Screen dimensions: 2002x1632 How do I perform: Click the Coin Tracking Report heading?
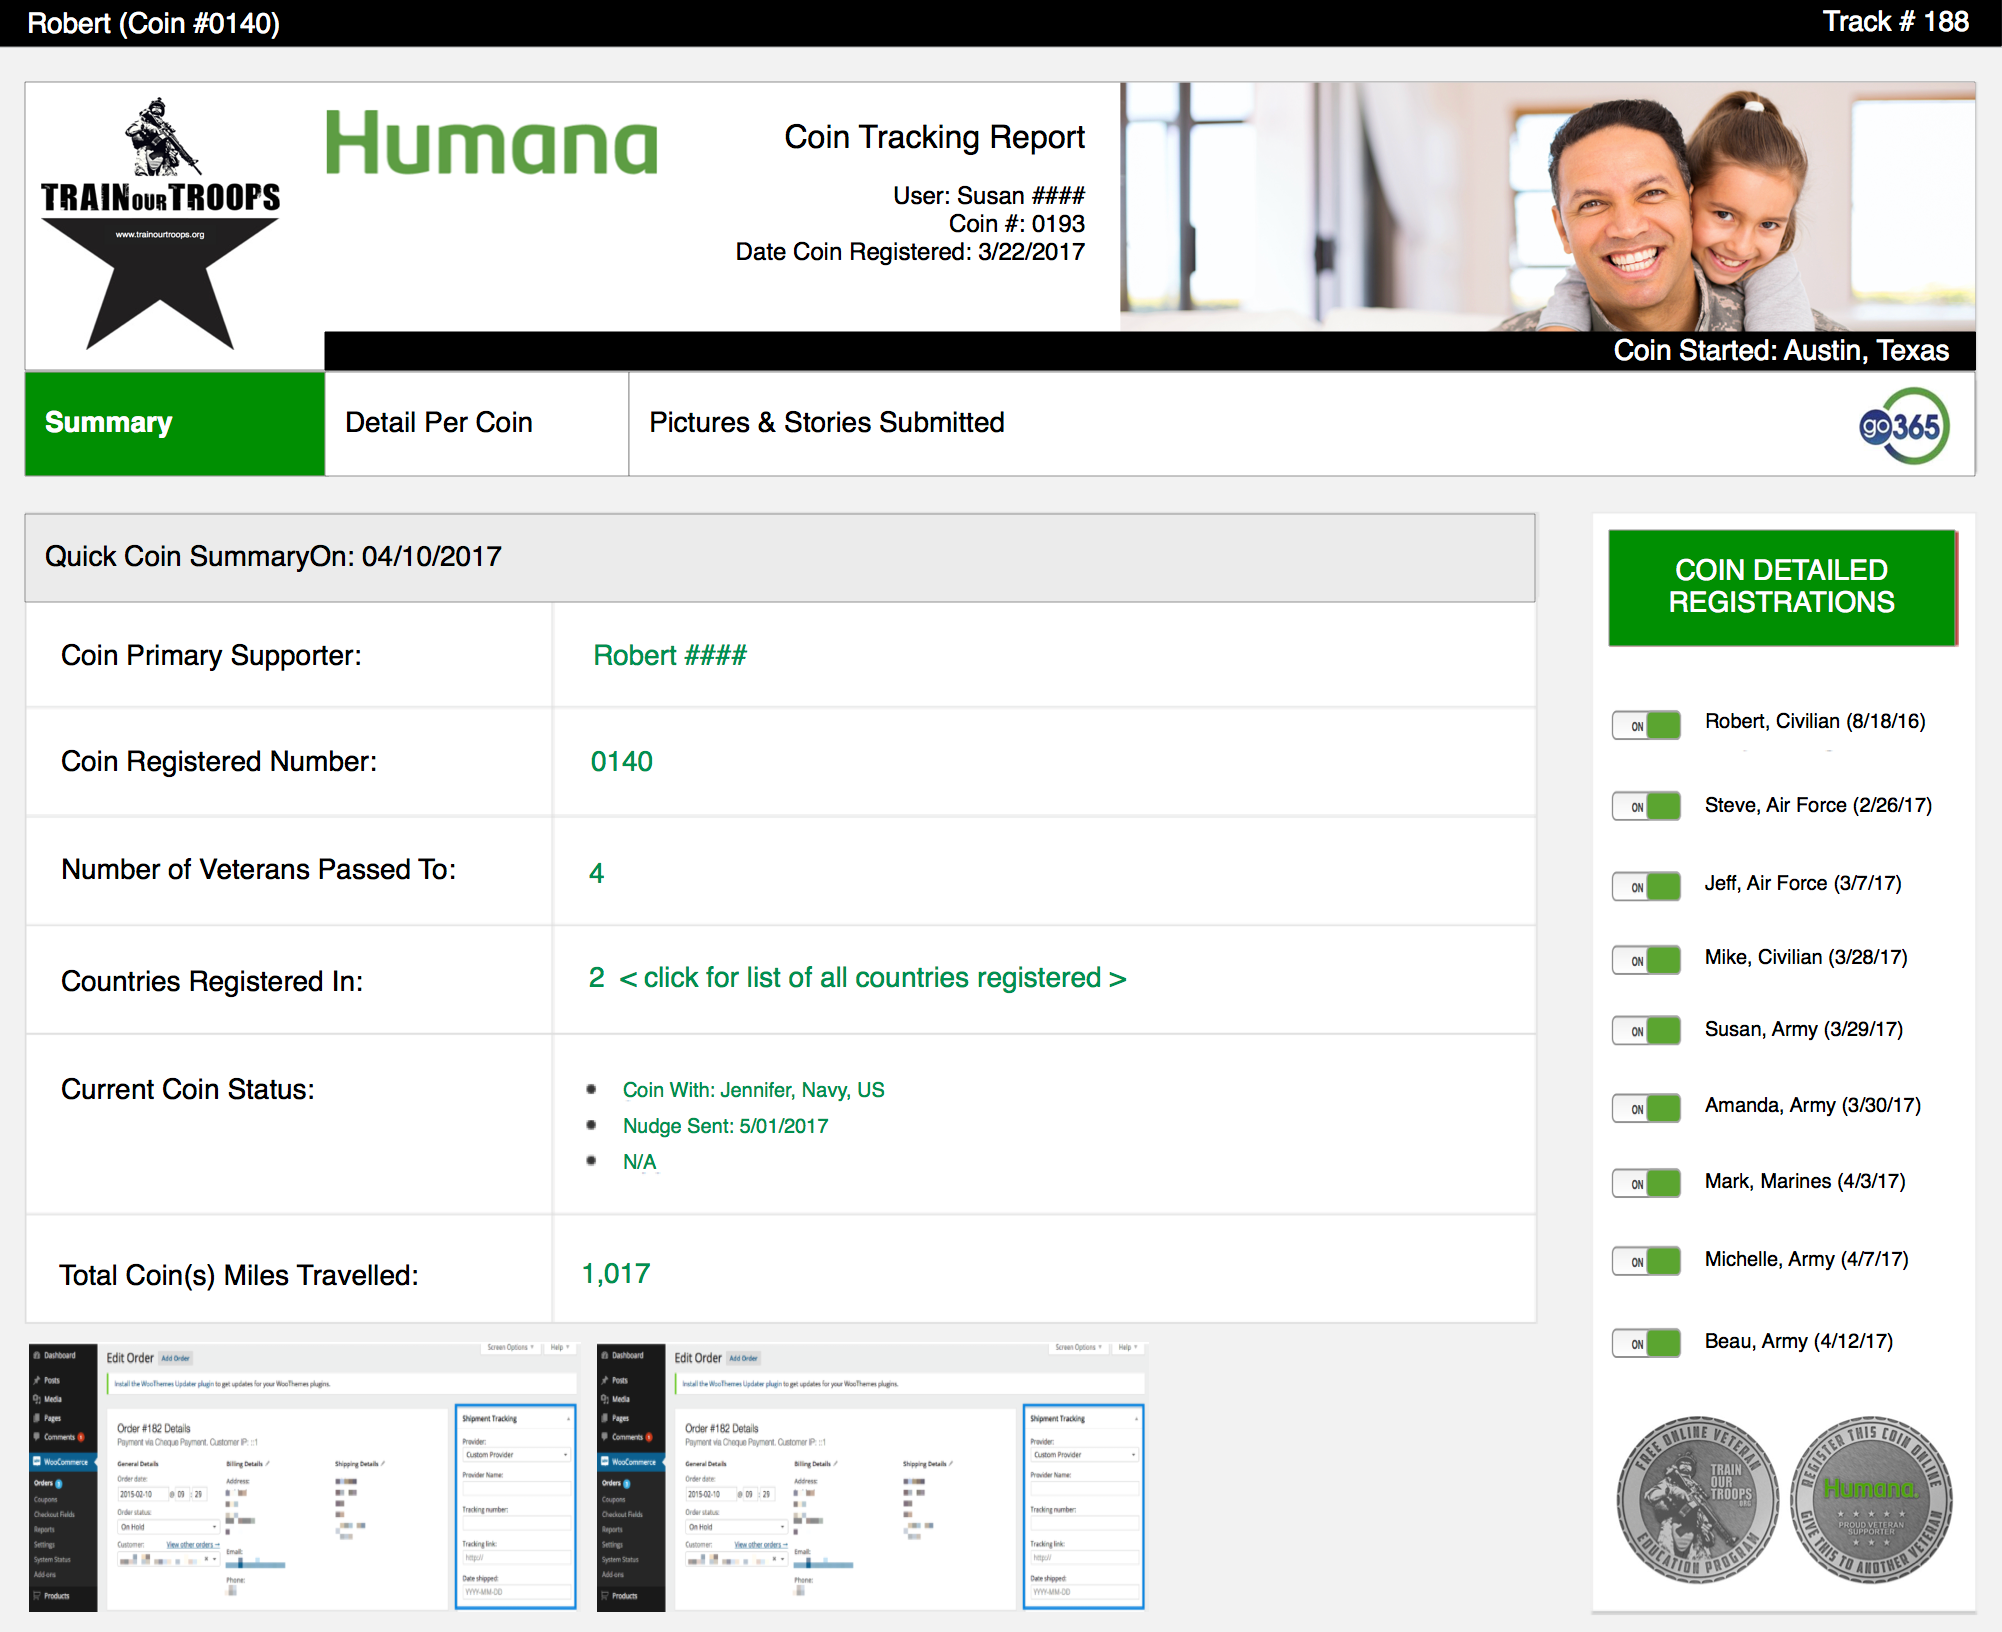coord(935,137)
